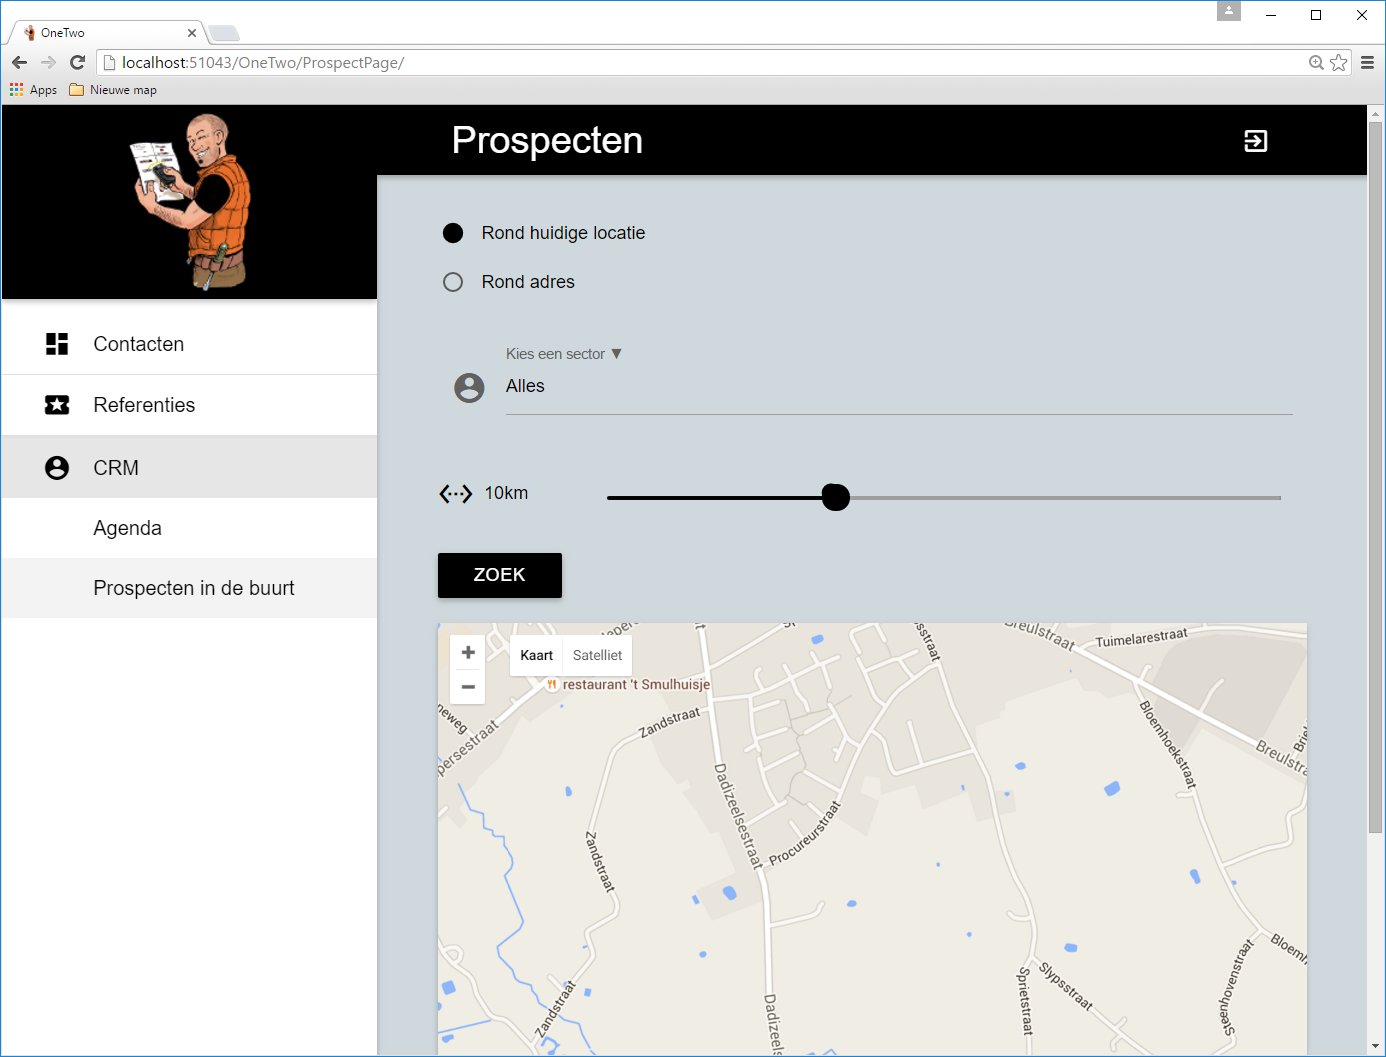Click the zoom magnifier icon in address bar
Screen dimensions: 1386x1057
[x=1316, y=62]
